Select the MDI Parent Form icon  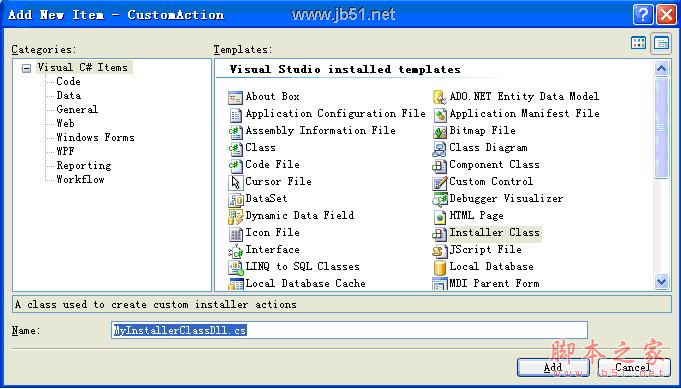point(440,284)
